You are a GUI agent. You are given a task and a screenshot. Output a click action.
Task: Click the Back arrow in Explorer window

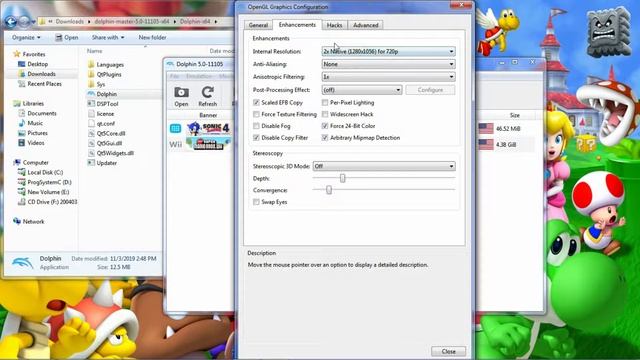[x=11, y=21]
